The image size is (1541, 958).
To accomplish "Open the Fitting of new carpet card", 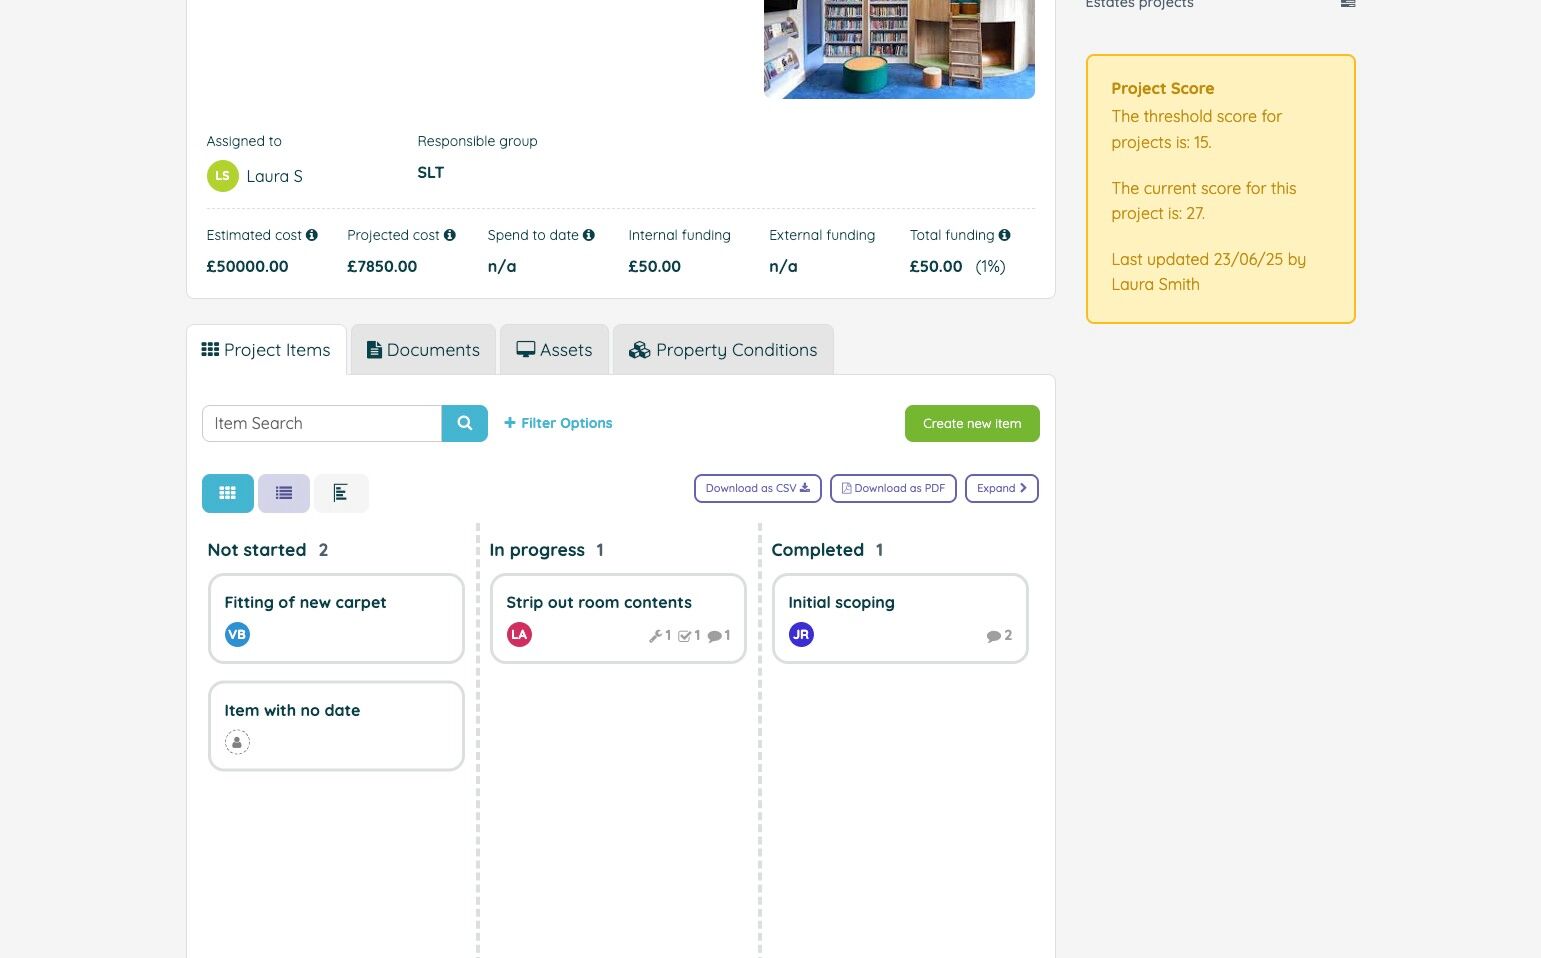I will pos(336,618).
